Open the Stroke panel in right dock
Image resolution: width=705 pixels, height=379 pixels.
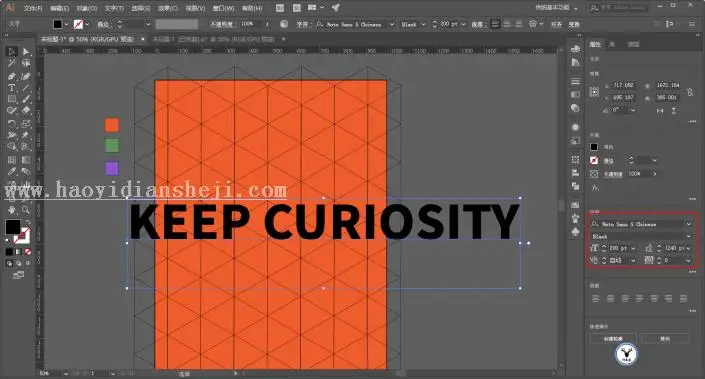(x=576, y=81)
